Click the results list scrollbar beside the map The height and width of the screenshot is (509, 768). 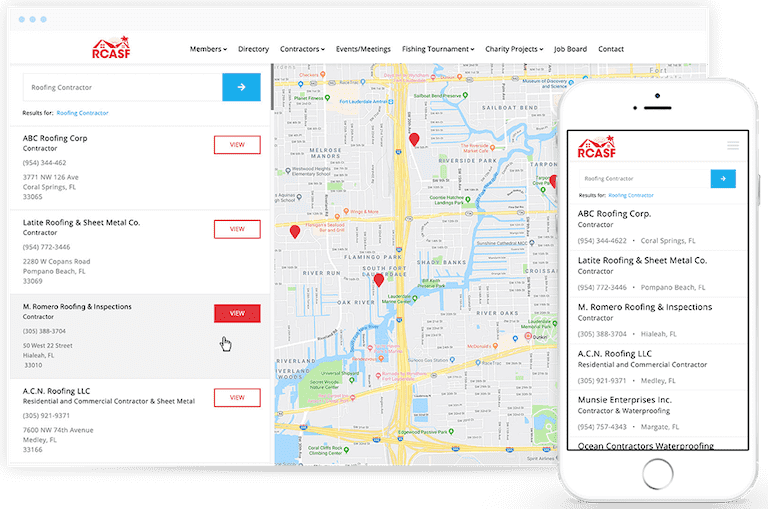272,87
